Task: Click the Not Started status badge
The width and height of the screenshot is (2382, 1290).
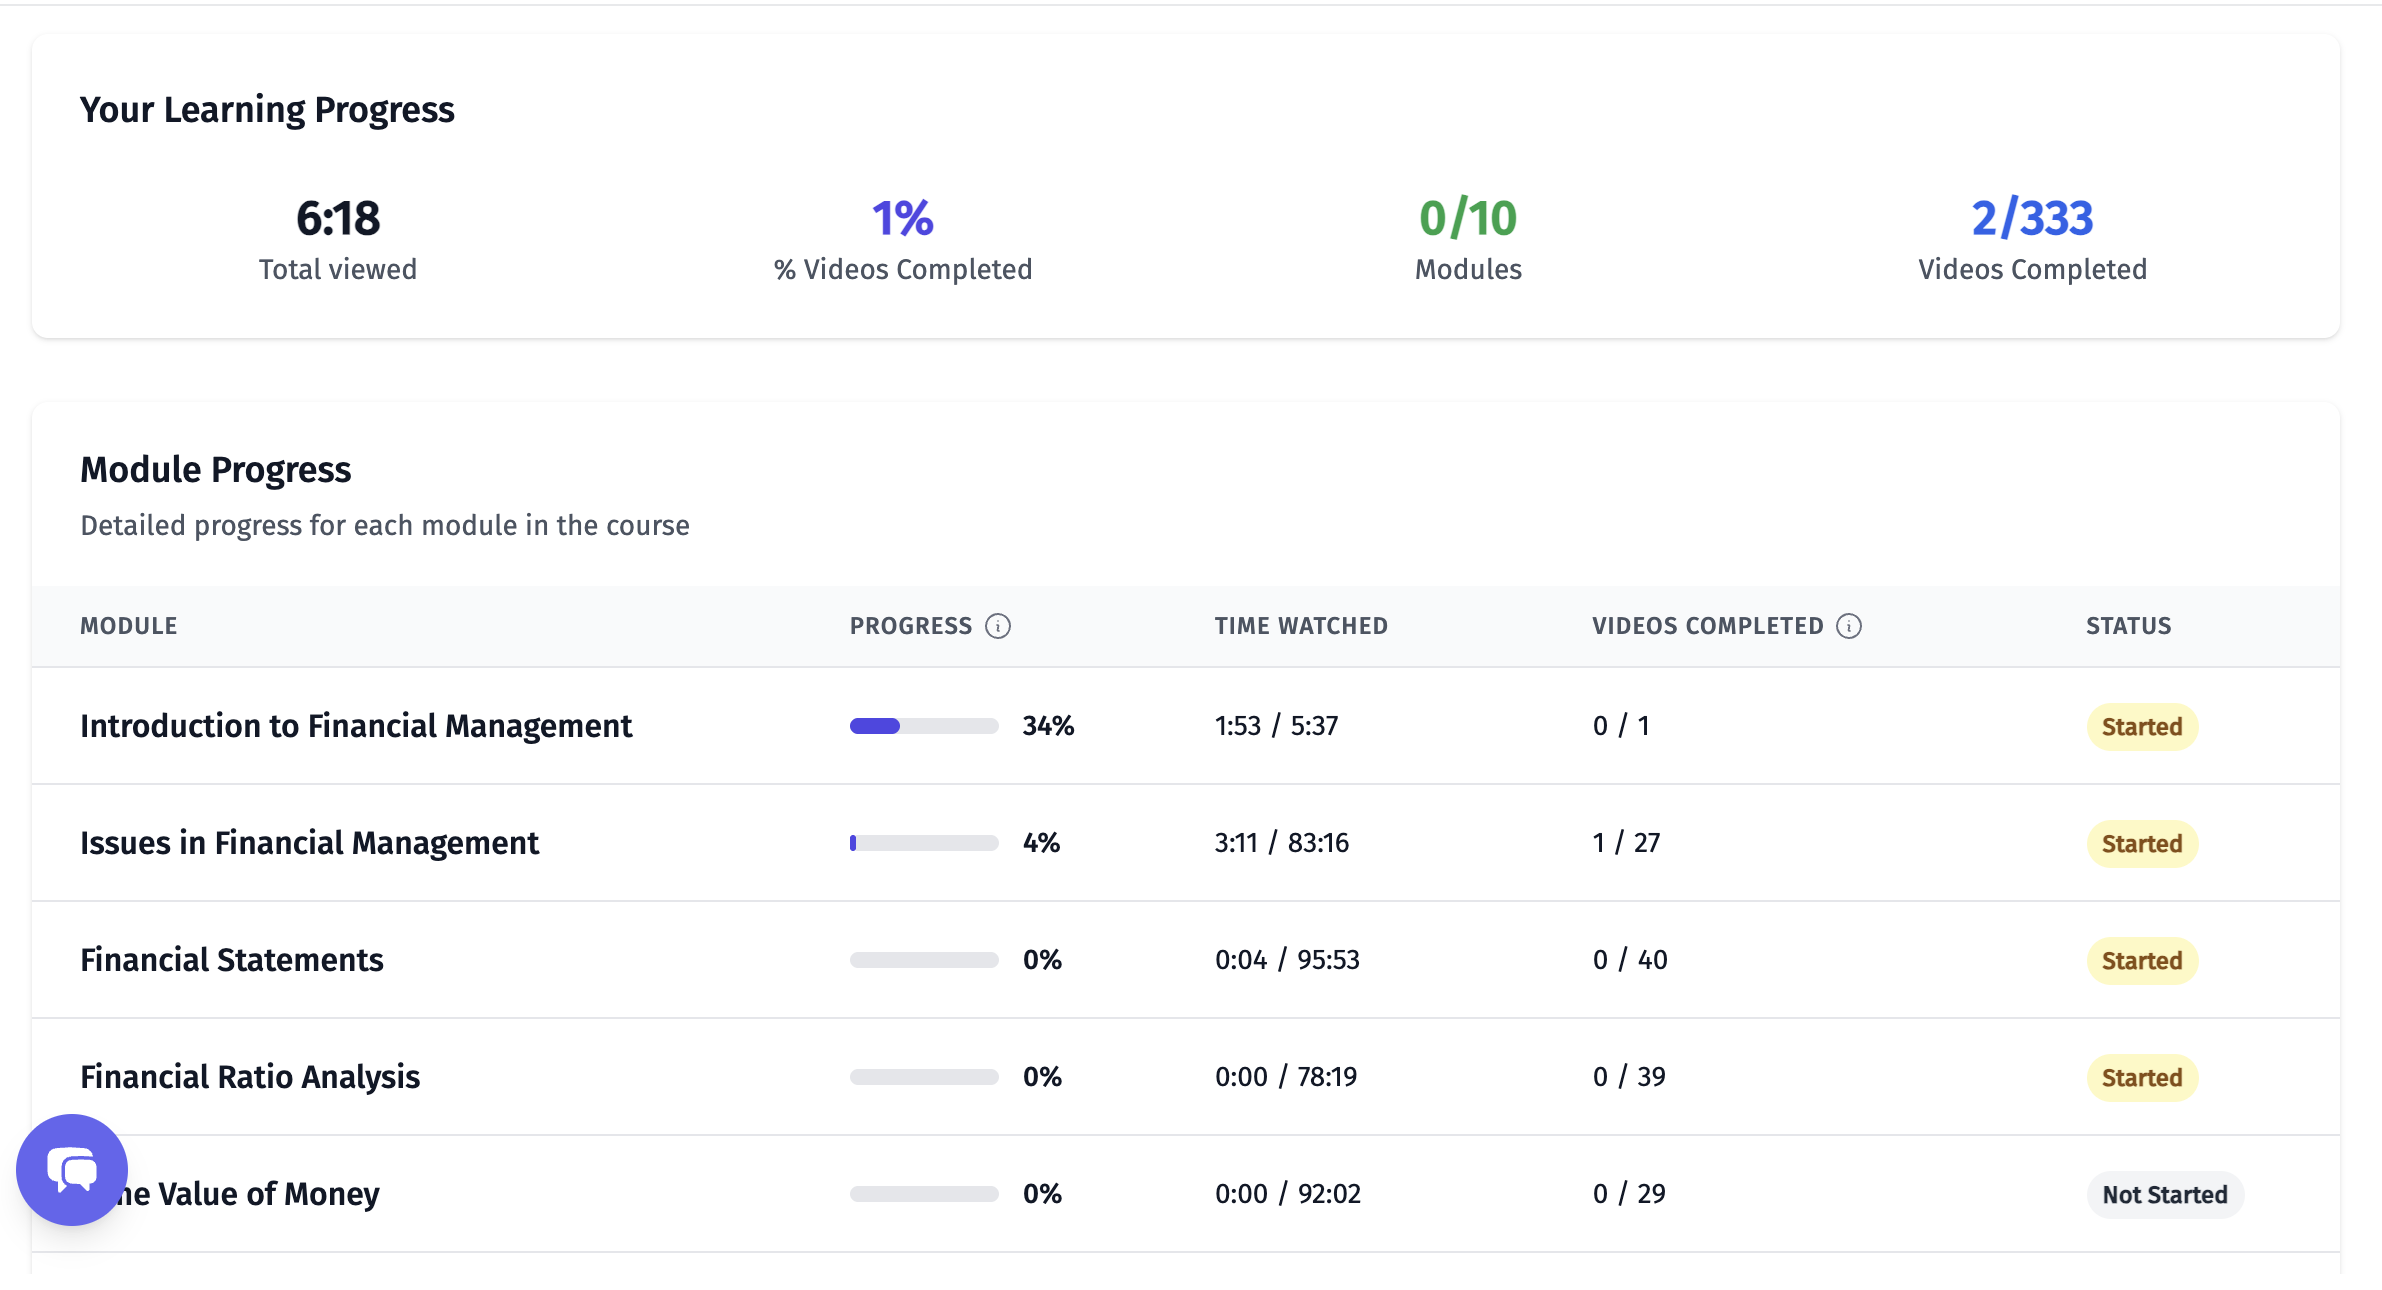Action: [x=2164, y=1195]
